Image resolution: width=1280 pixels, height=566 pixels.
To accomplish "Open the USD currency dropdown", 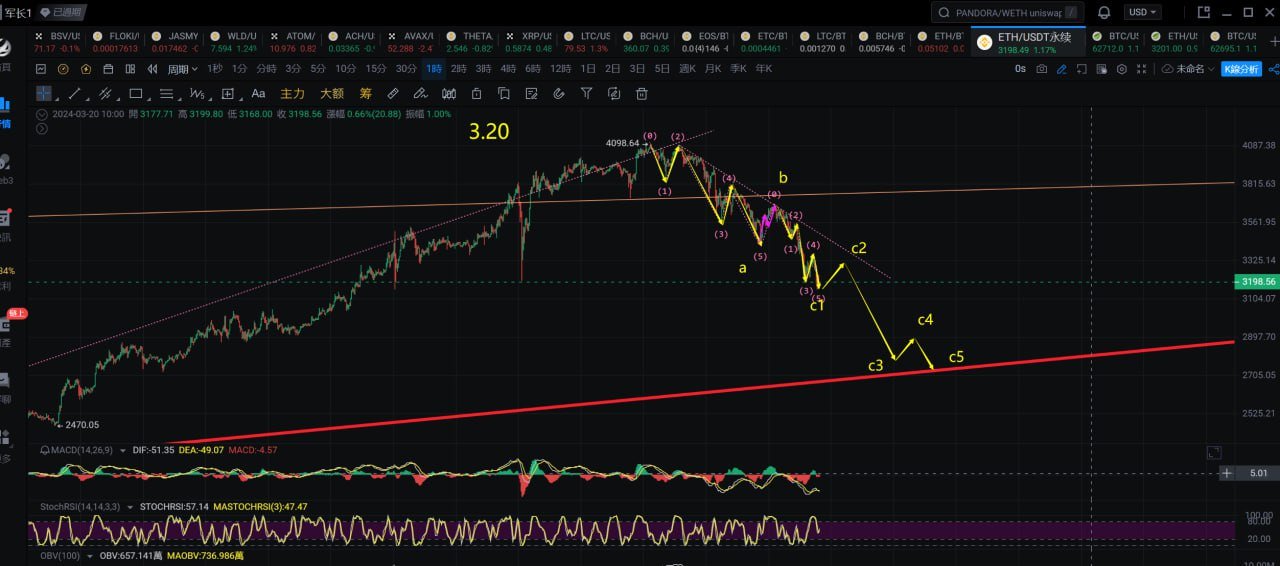I will pyautogui.click(x=1142, y=13).
